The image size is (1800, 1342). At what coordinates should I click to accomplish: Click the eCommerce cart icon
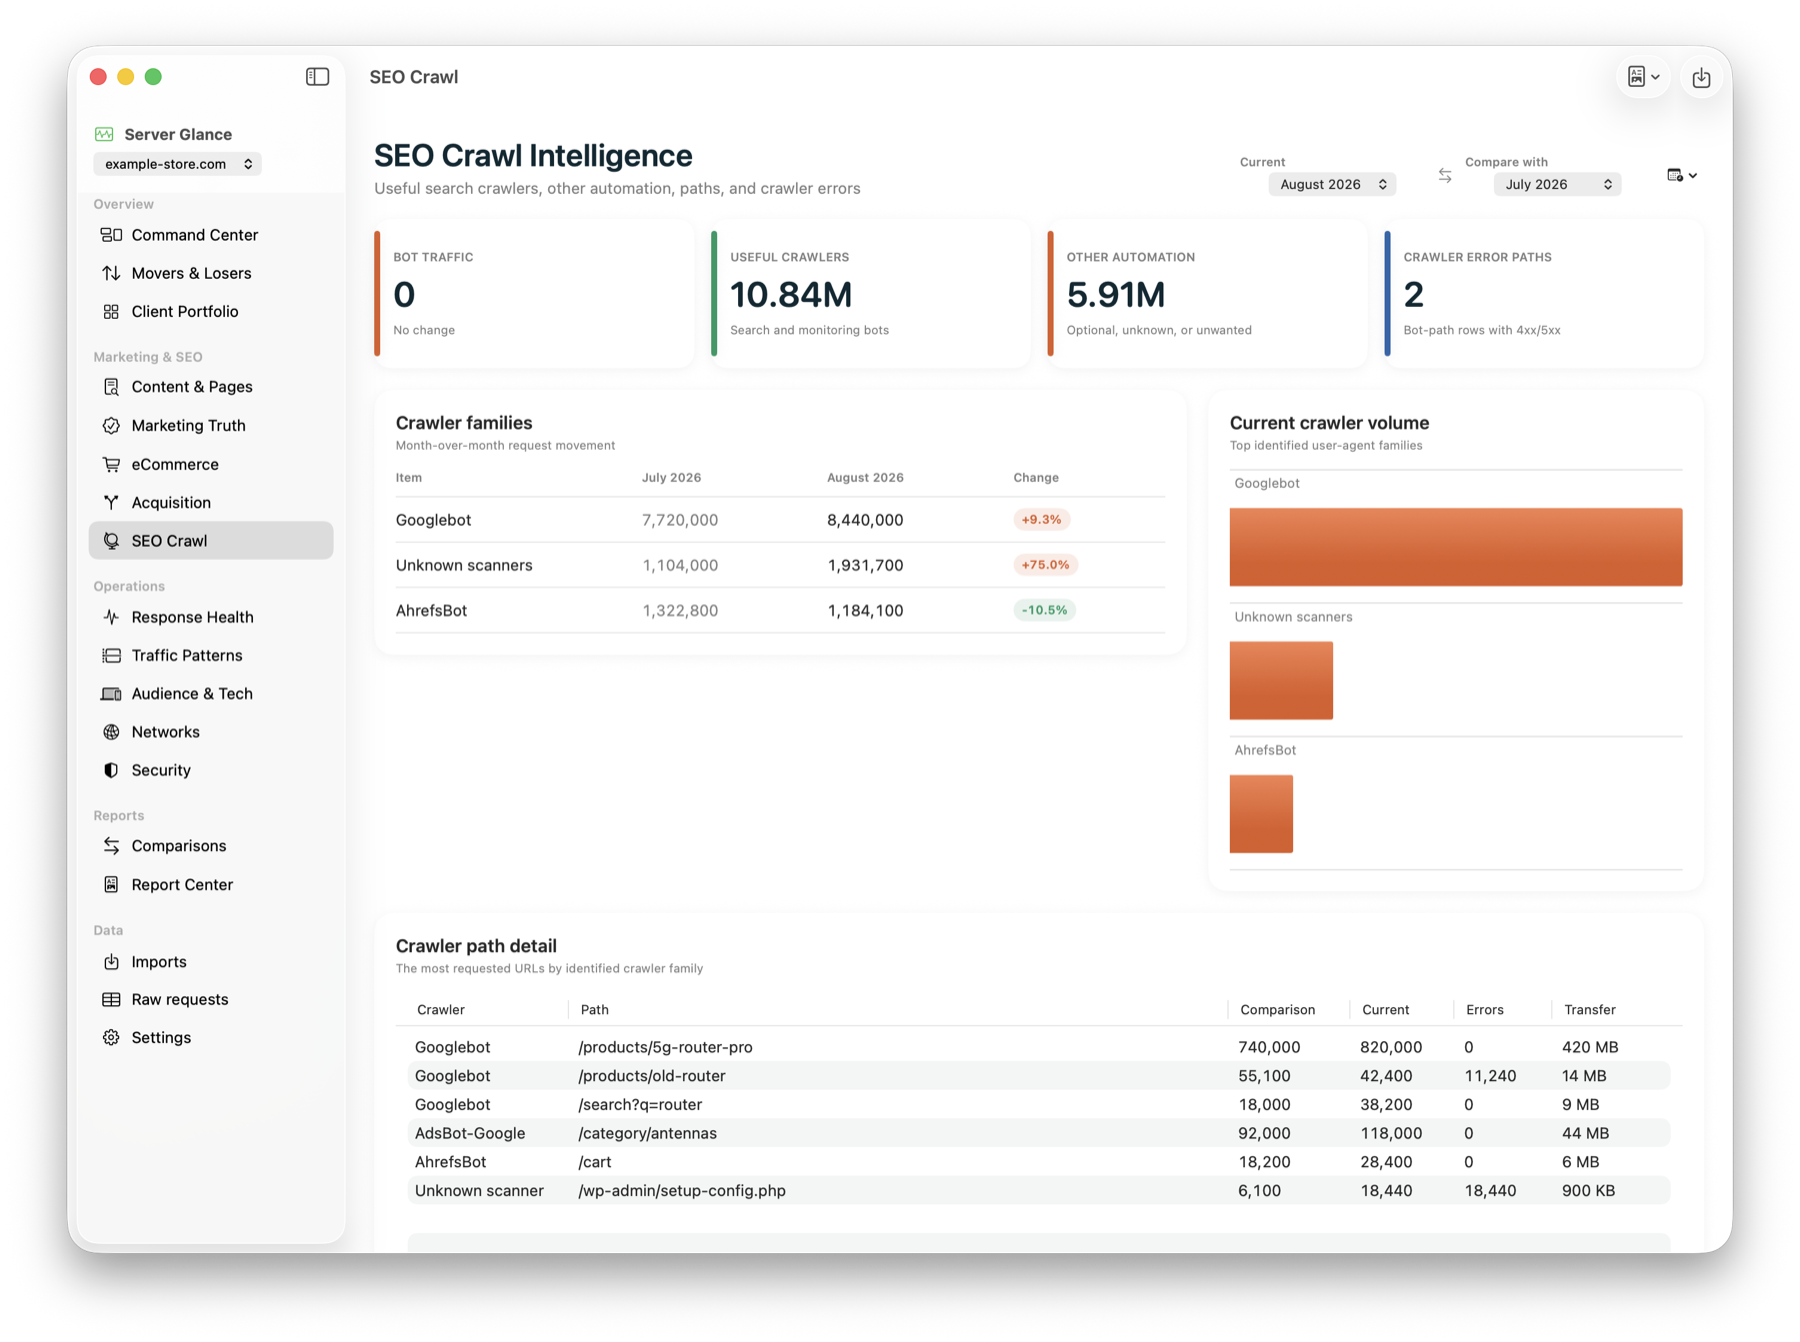click(x=111, y=464)
